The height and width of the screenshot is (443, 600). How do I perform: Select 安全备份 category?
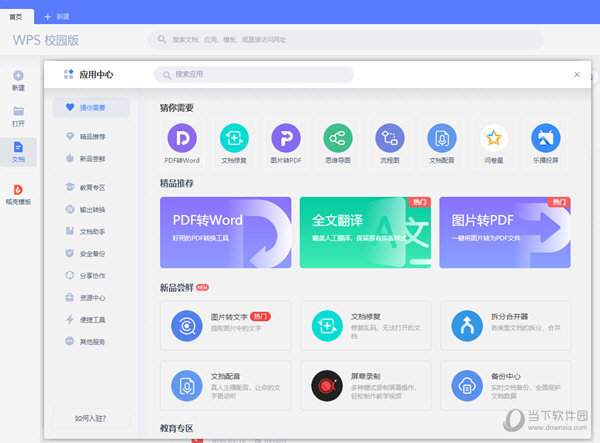(86, 254)
